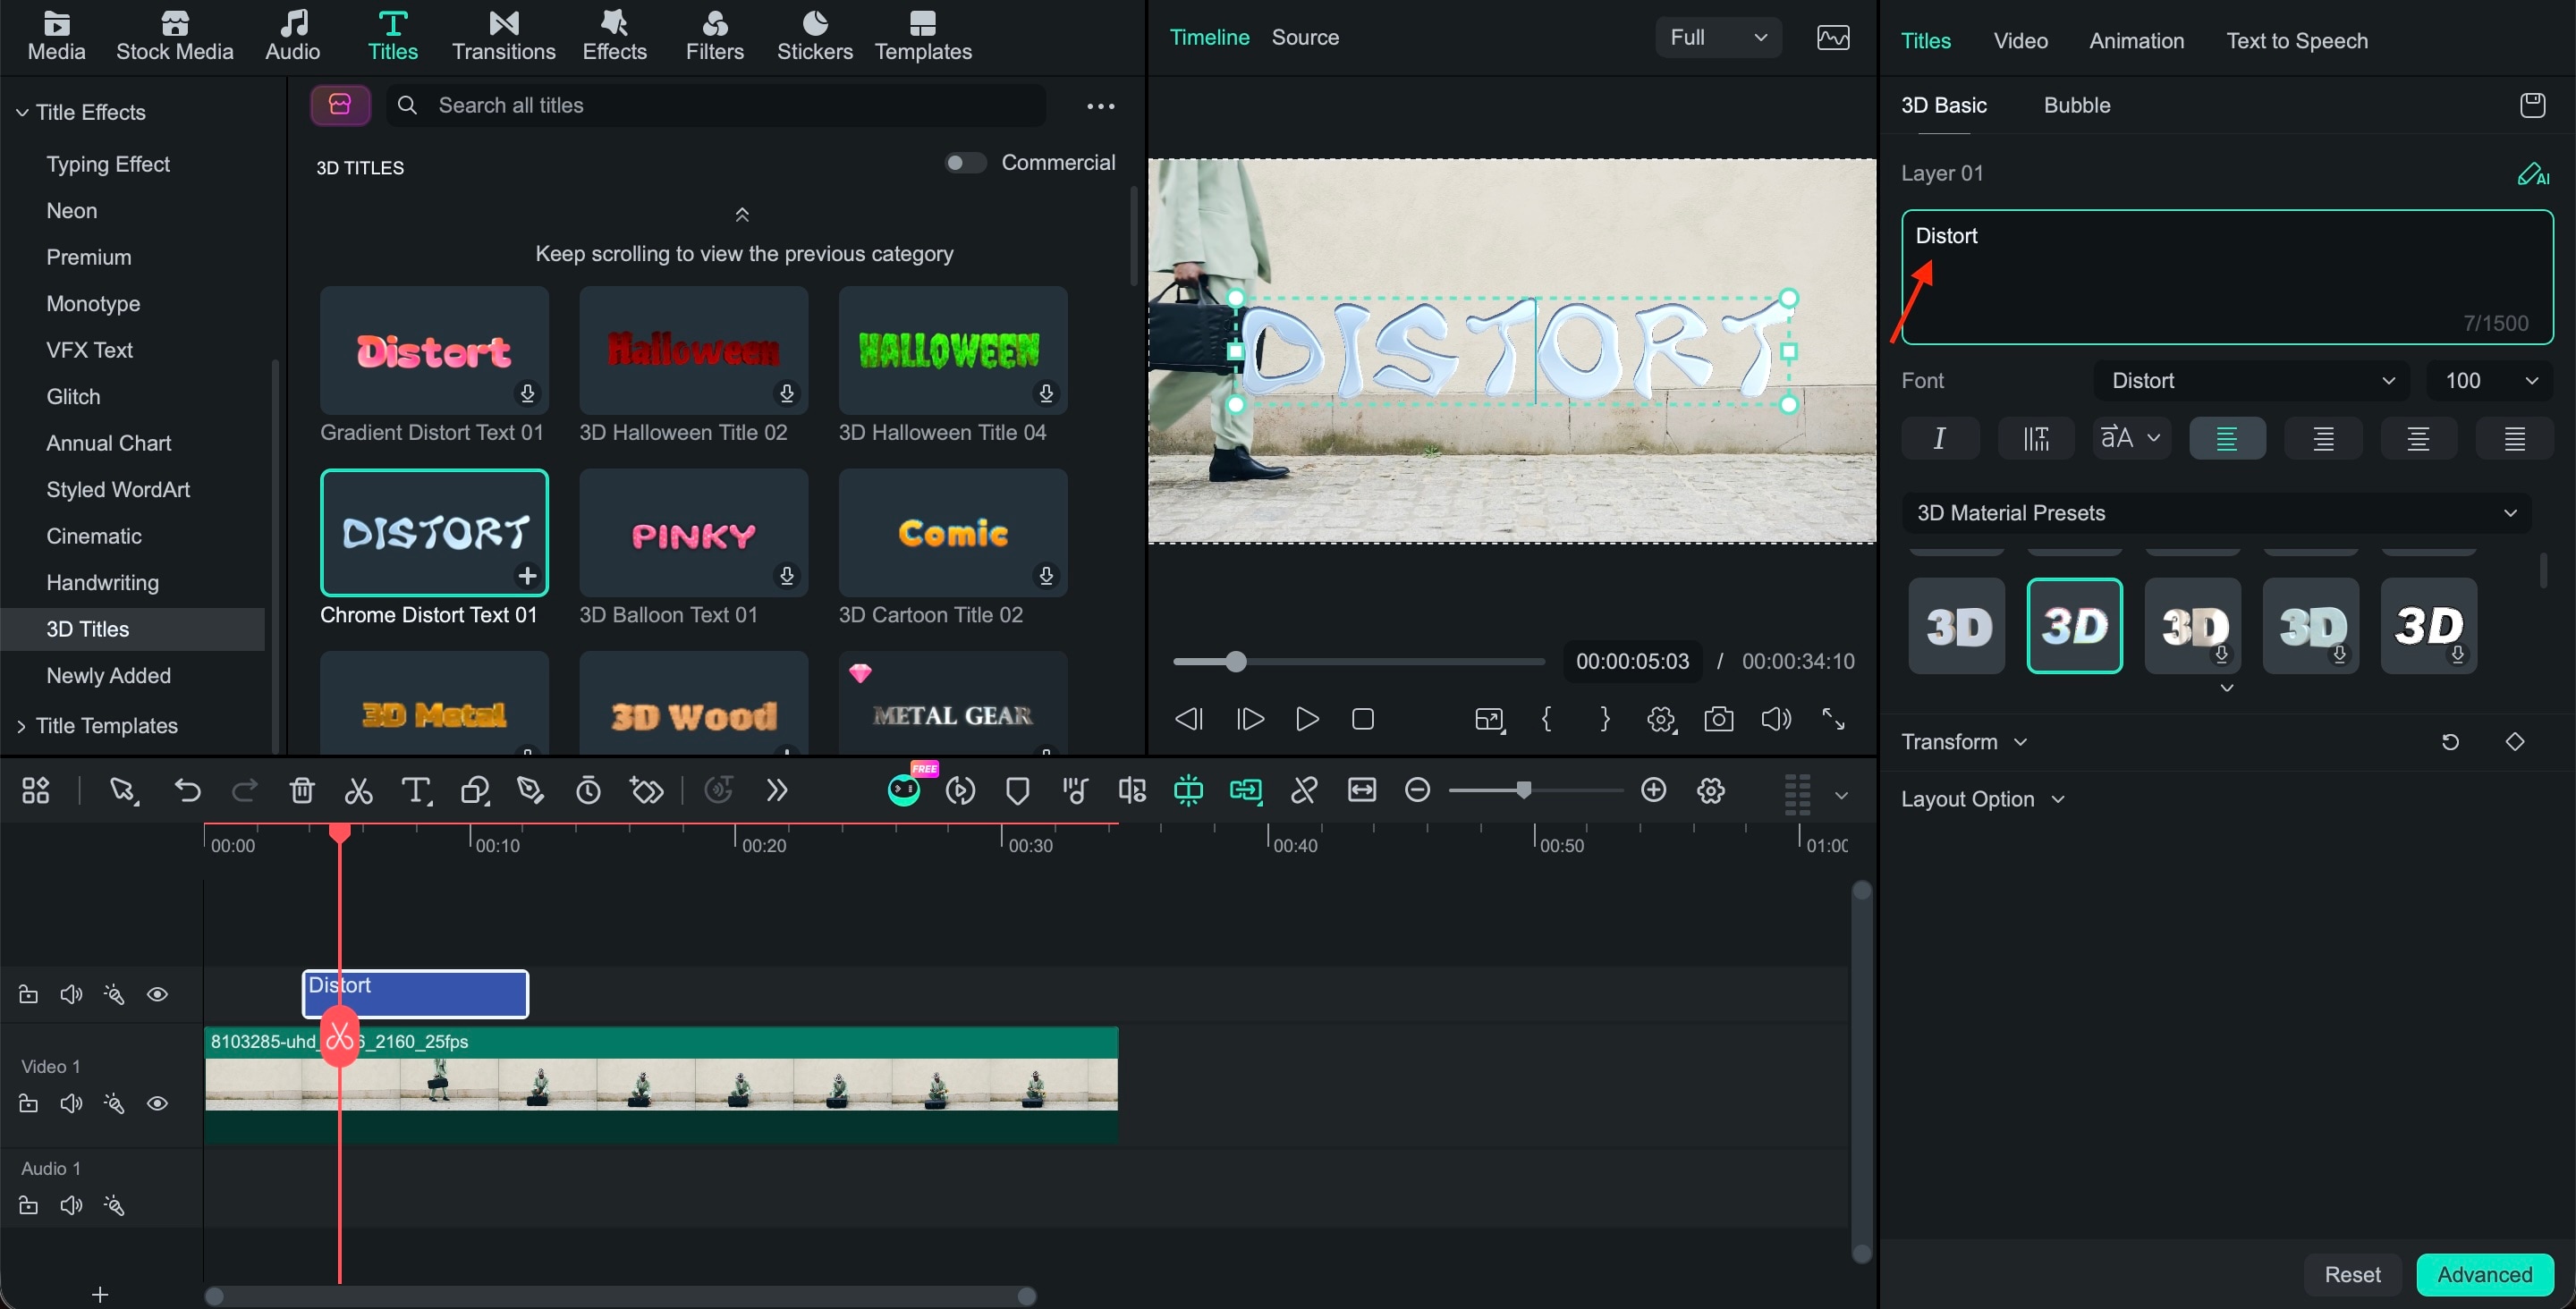Click the AI edit pen icon beside Layer 01
The width and height of the screenshot is (2576, 1309).
(2533, 174)
